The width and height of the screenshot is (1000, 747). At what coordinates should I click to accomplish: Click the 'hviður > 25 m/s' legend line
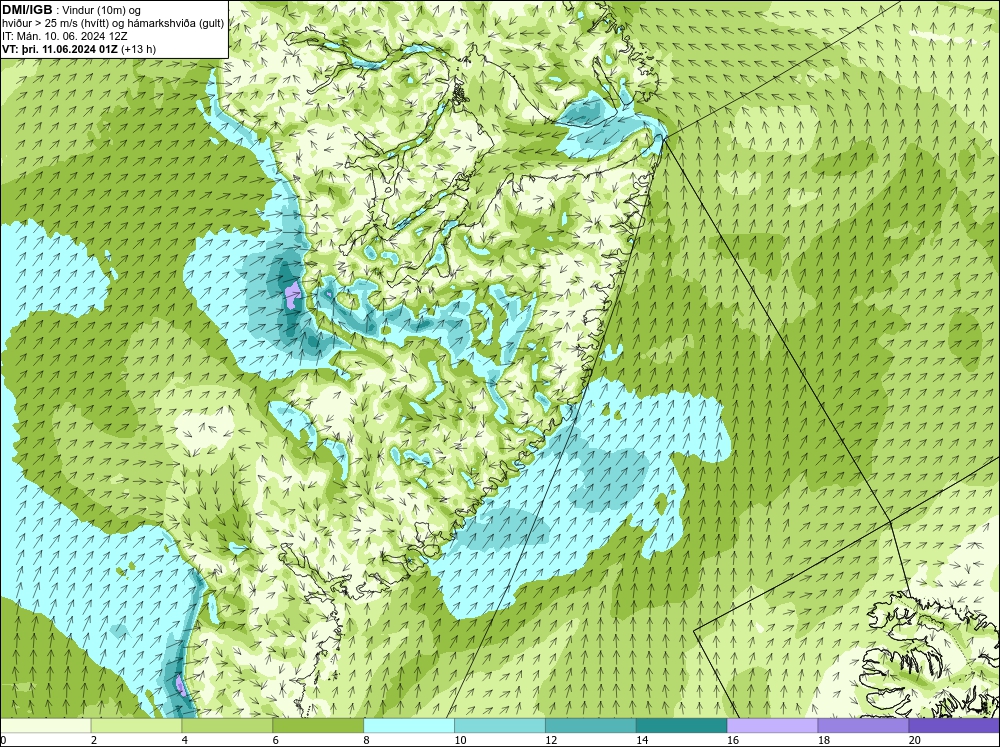pyautogui.click(x=113, y=23)
